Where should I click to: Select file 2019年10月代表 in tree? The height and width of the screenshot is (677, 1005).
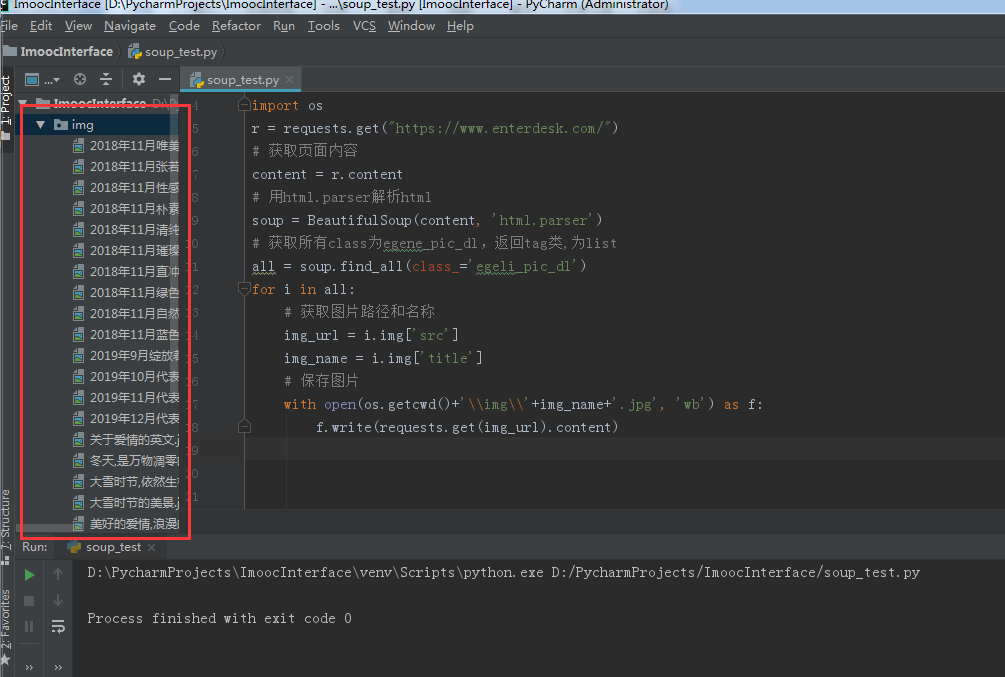(x=126, y=377)
